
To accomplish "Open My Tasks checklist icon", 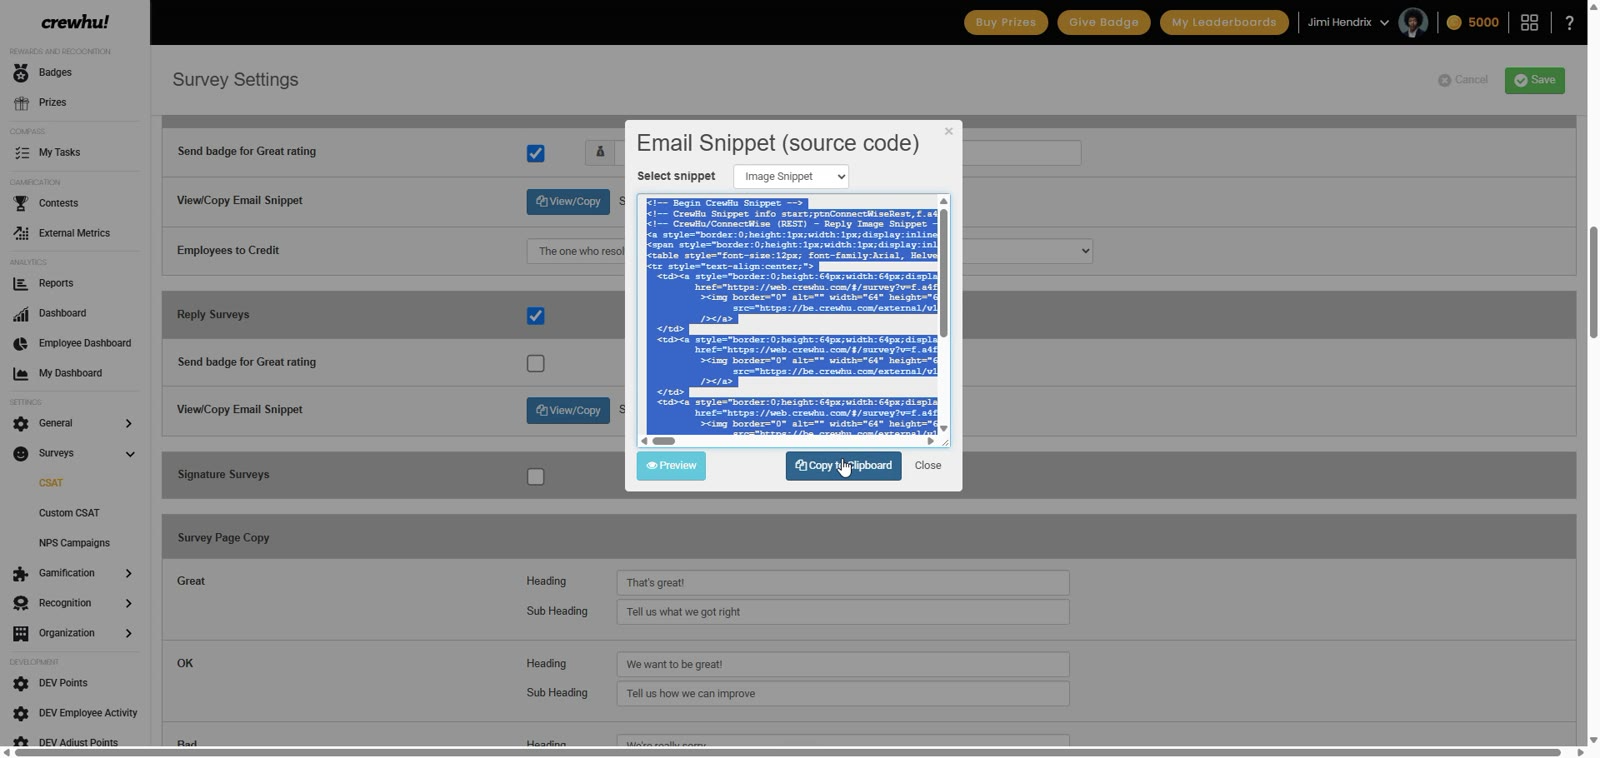I will [x=21, y=153].
